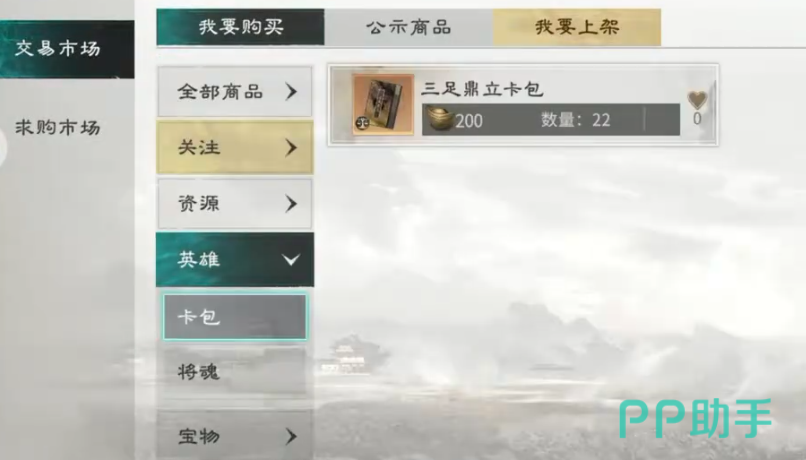Viewport: 806px width, 460px height.
Task: Collapse the 英雄 category chevron
Action: coord(291,260)
